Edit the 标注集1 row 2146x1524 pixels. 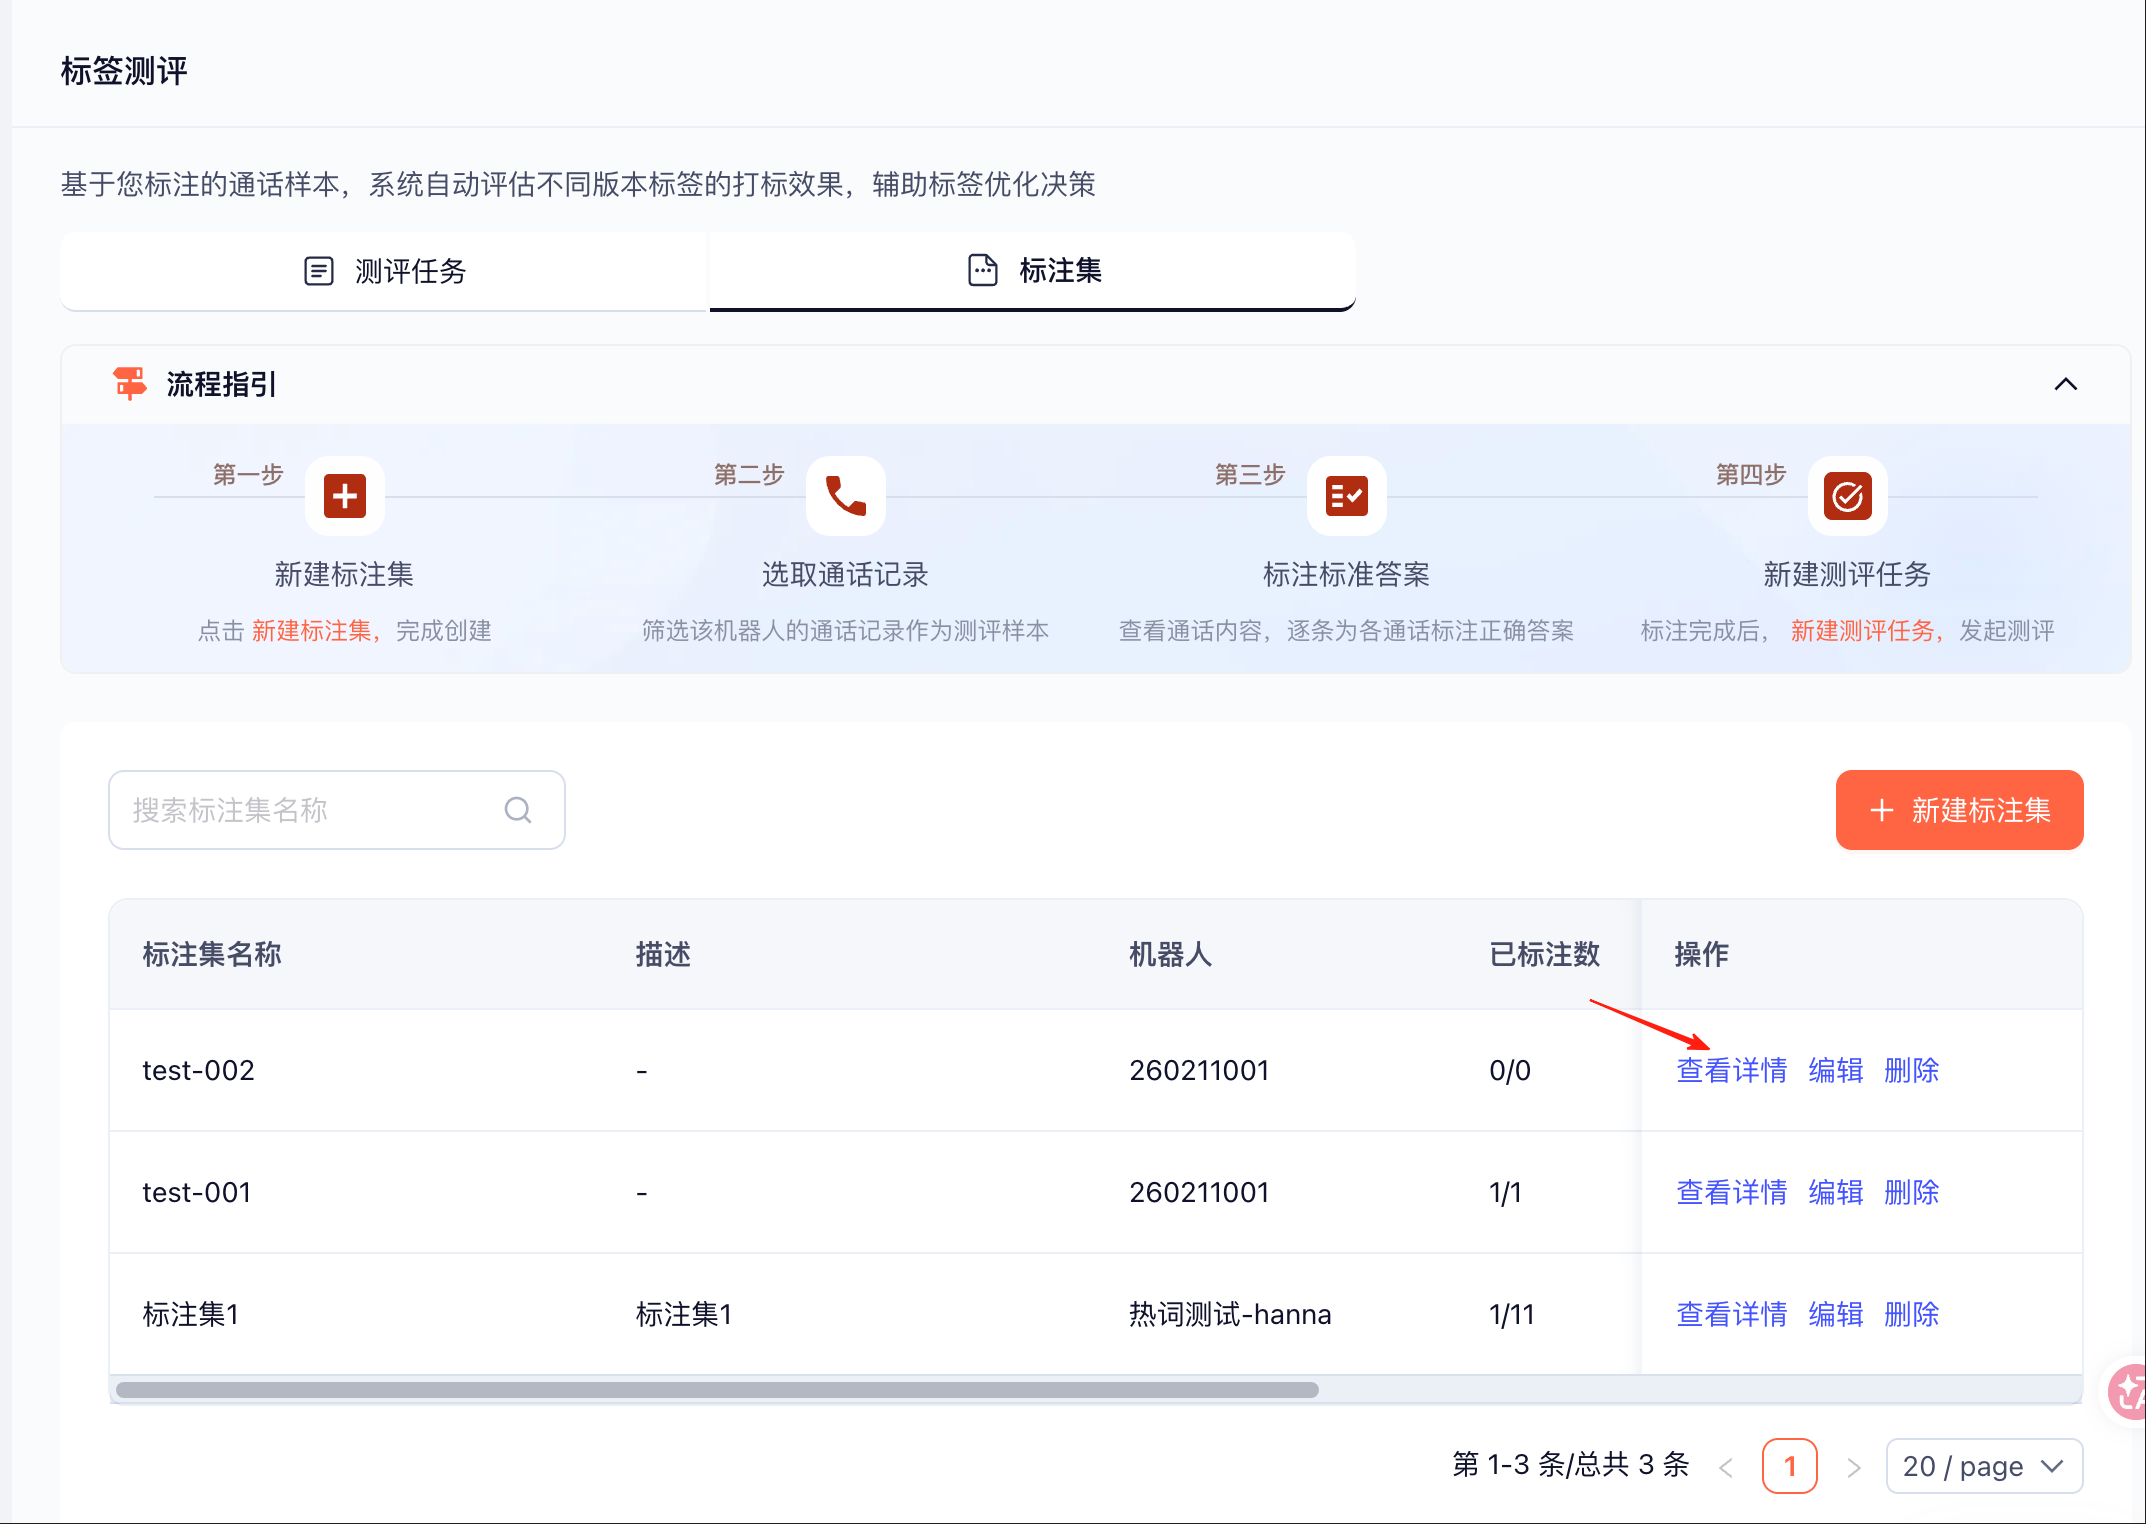point(1835,1314)
